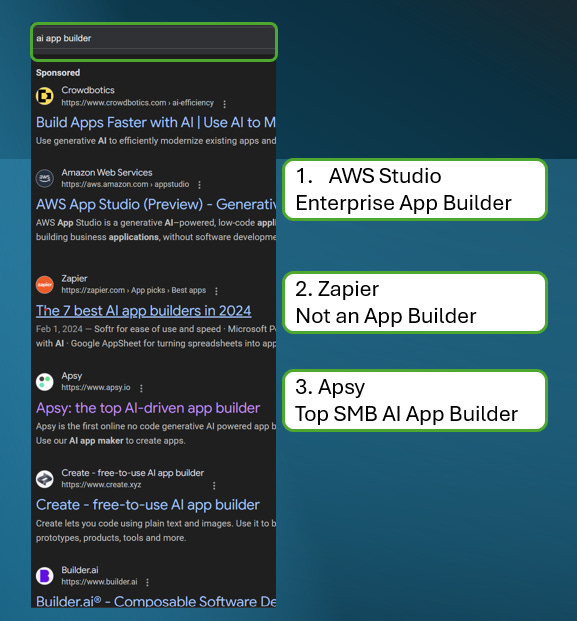Click the 'Apsy' site name in results
Screen dimensions: 577x621
pyautogui.click(x=72, y=376)
